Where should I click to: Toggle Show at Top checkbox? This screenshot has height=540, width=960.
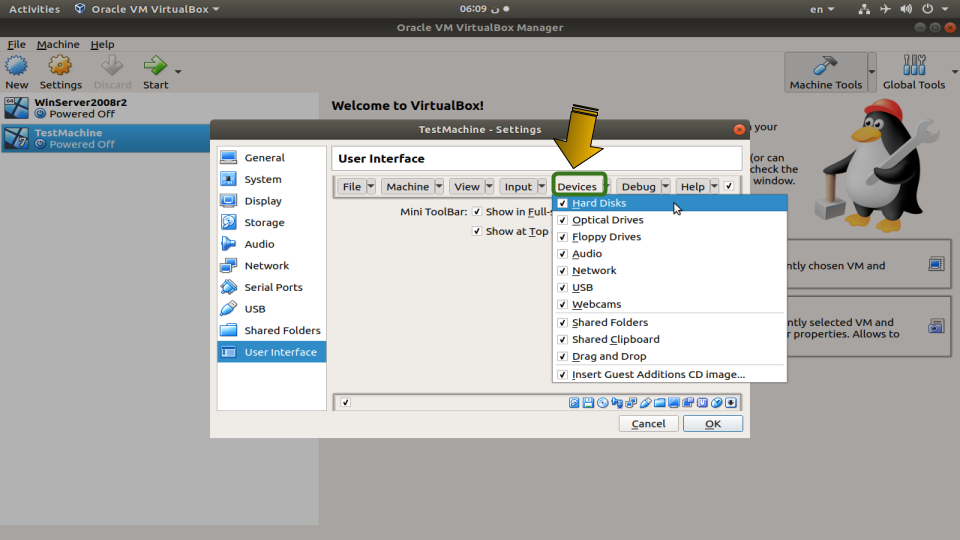point(477,231)
